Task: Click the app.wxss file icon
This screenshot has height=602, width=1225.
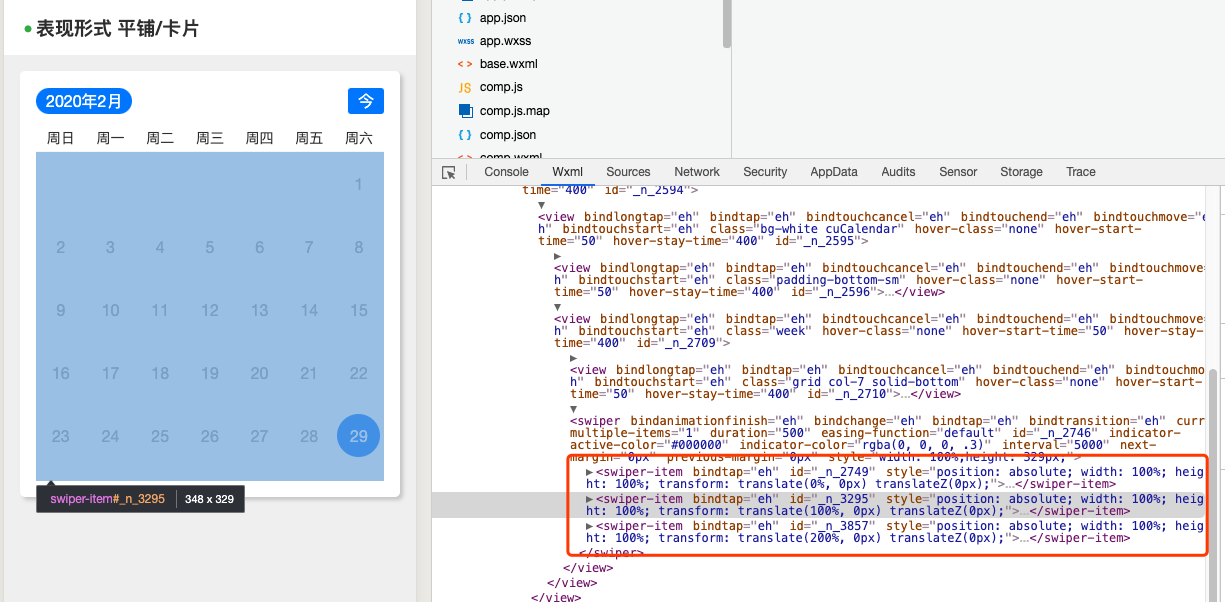Action: tap(465, 41)
